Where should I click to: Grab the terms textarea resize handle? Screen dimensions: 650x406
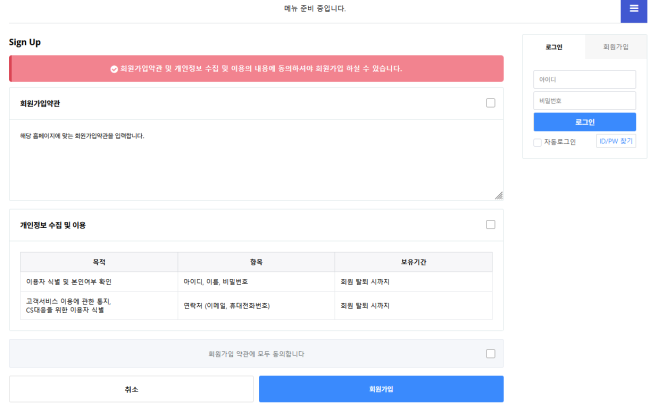499,195
